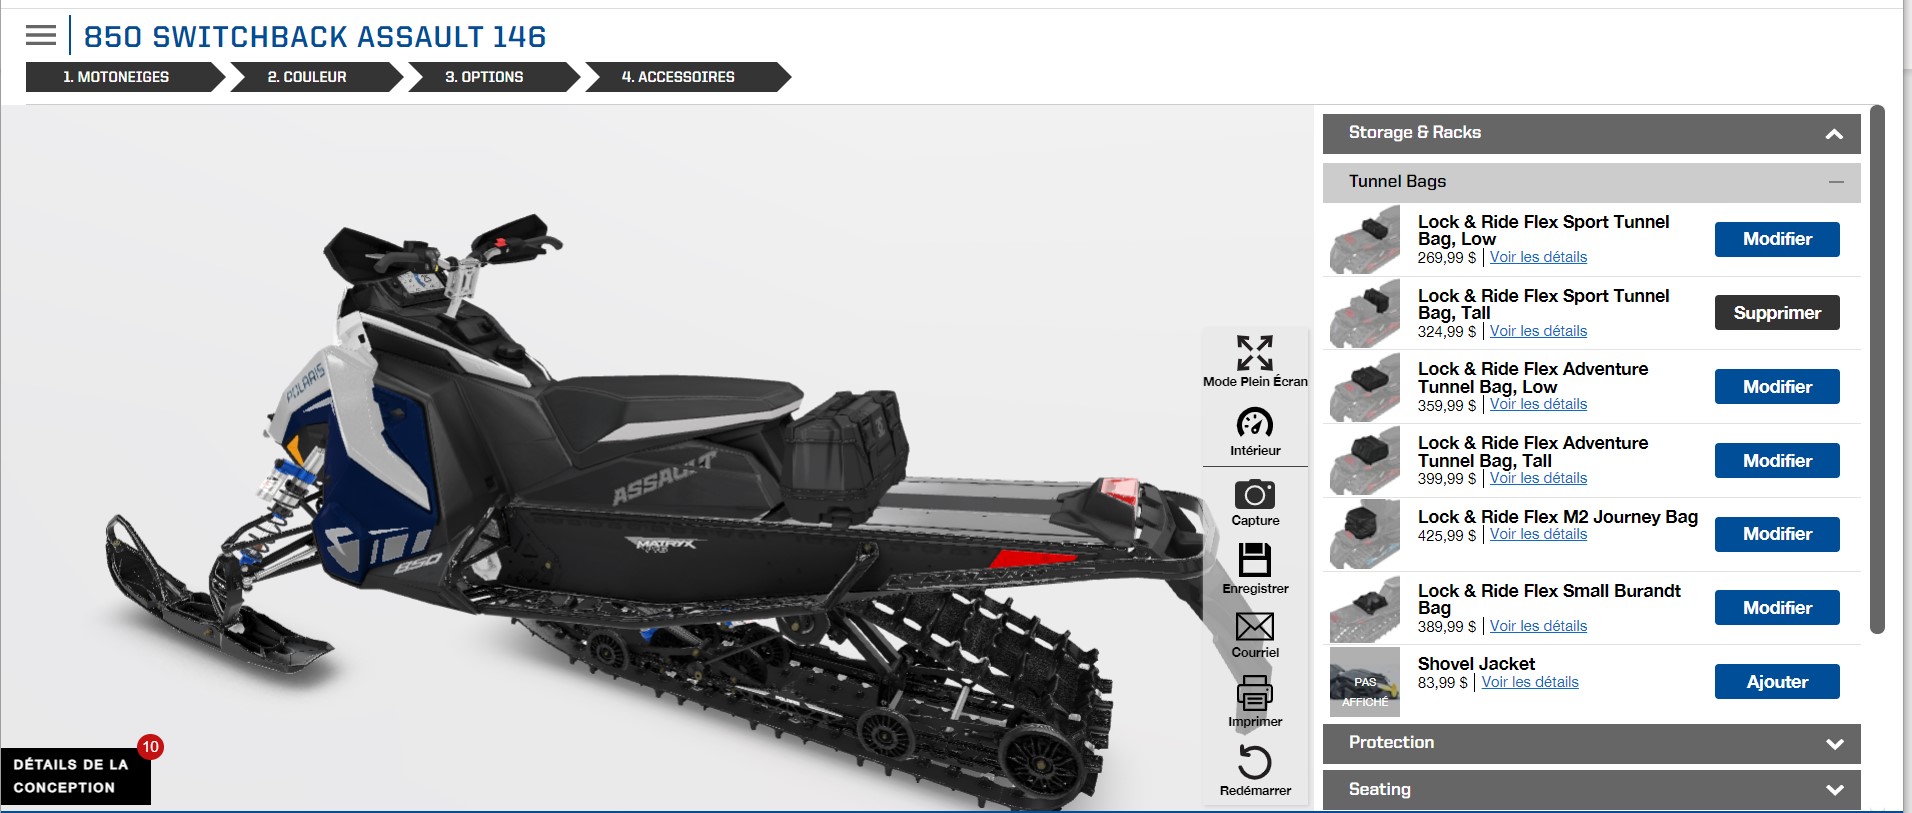The height and width of the screenshot is (813, 1912).
Task: View details link for Adventure Tunnel Bag, Tall
Action: pos(1538,478)
